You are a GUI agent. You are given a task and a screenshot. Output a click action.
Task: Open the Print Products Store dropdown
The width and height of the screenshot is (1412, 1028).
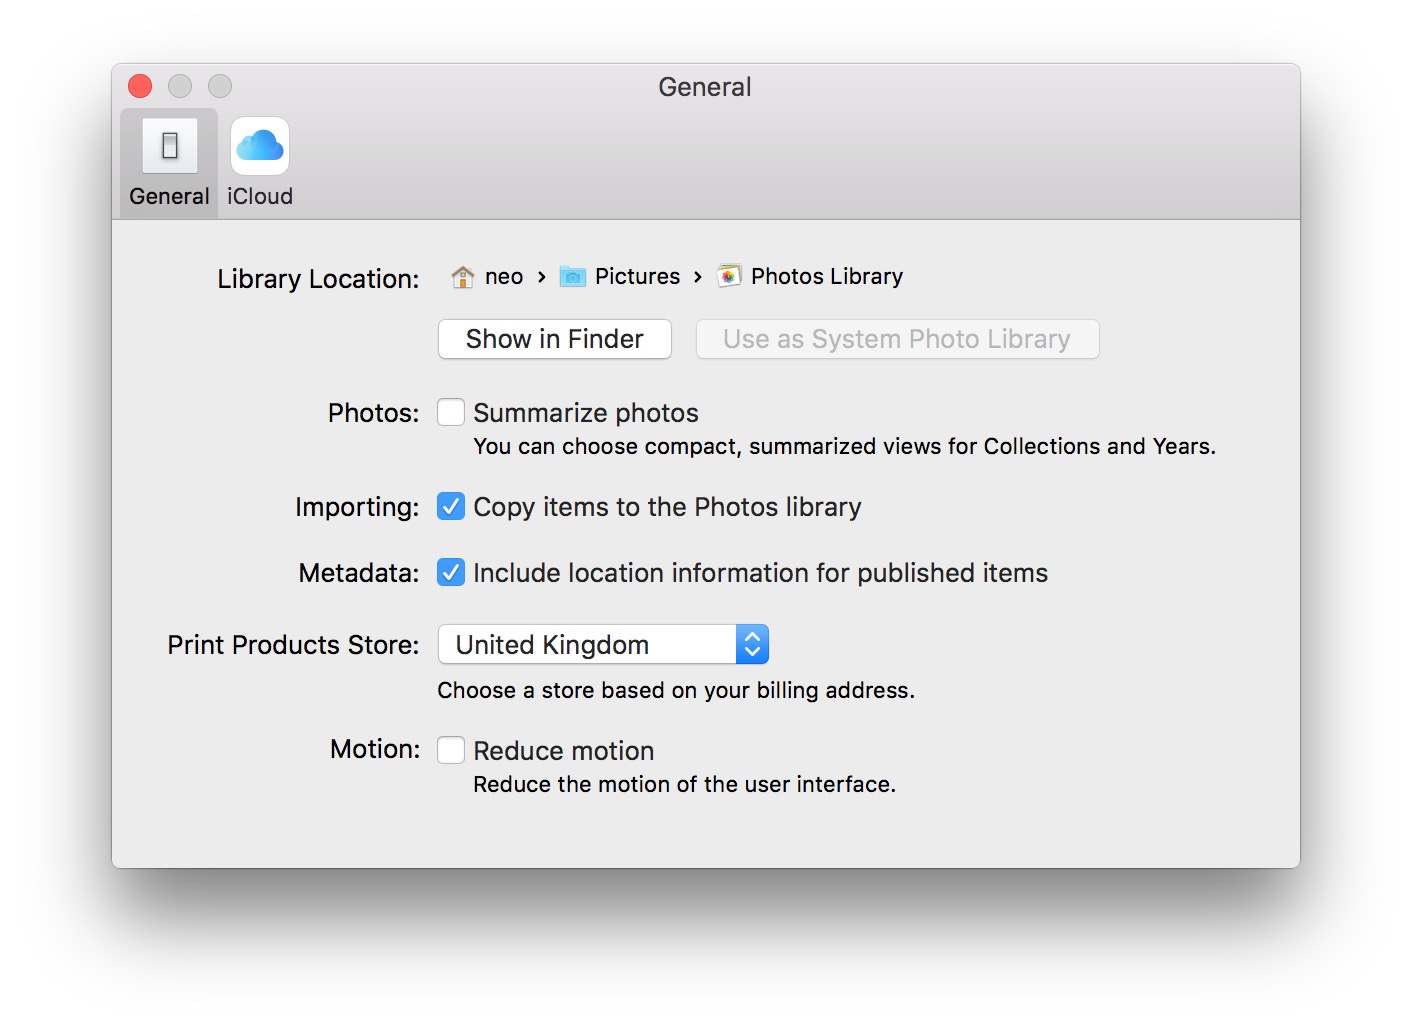coord(603,644)
